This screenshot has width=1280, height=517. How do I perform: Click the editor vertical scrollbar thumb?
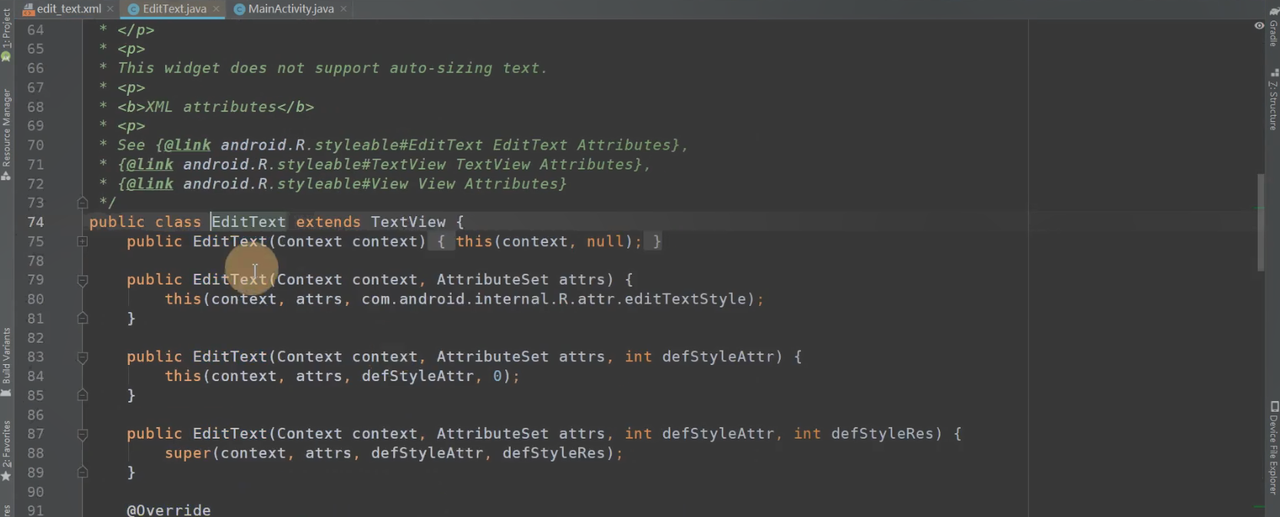click(1260, 222)
